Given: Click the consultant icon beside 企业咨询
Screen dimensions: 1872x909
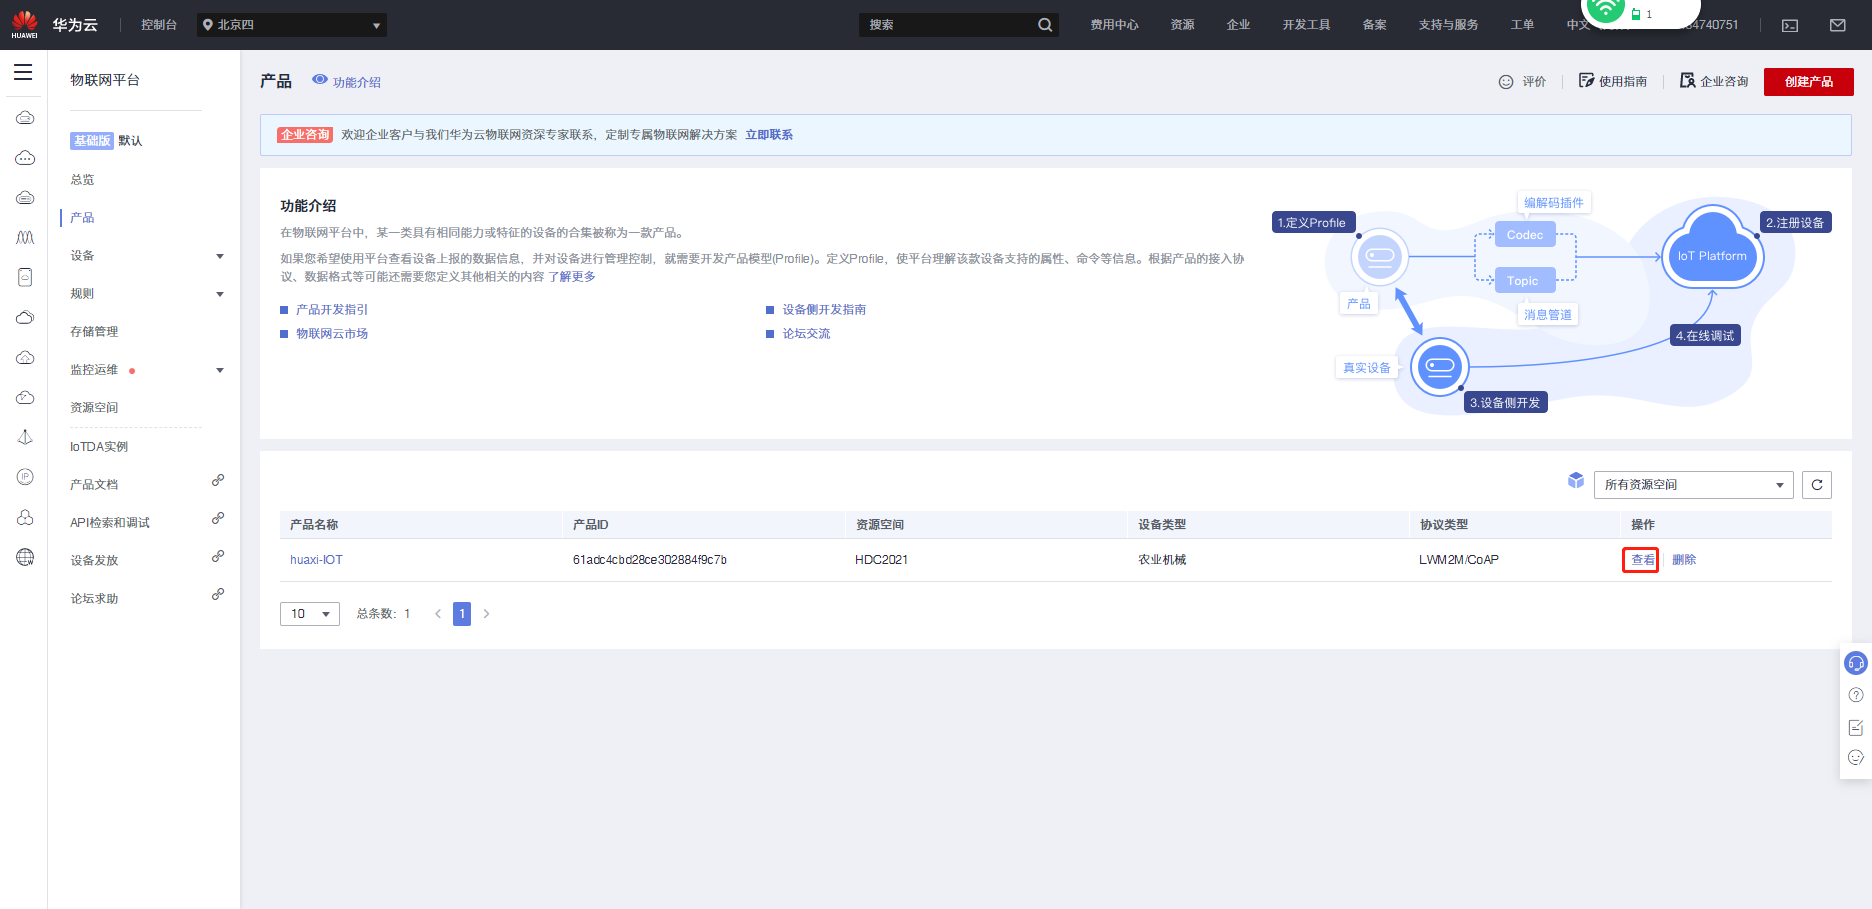Looking at the screenshot, I should point(1688,81).
